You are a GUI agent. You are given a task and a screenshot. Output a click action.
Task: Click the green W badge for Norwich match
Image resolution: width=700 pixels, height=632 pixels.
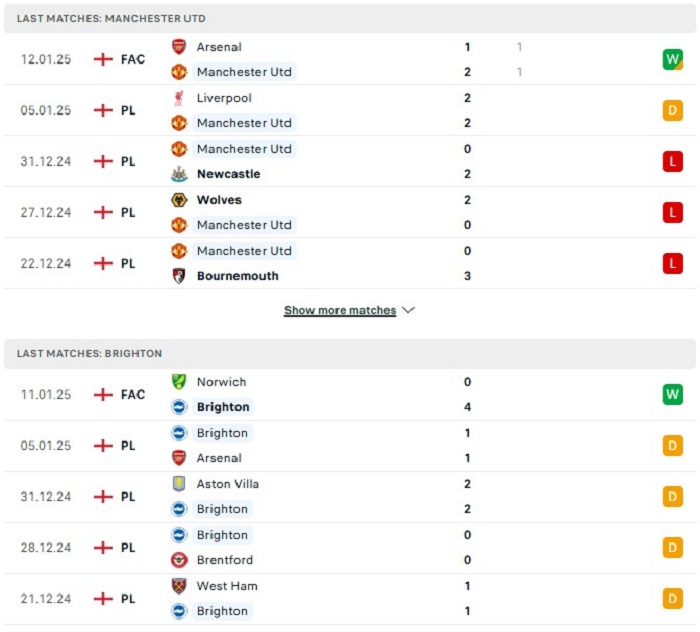pos(673,395)
